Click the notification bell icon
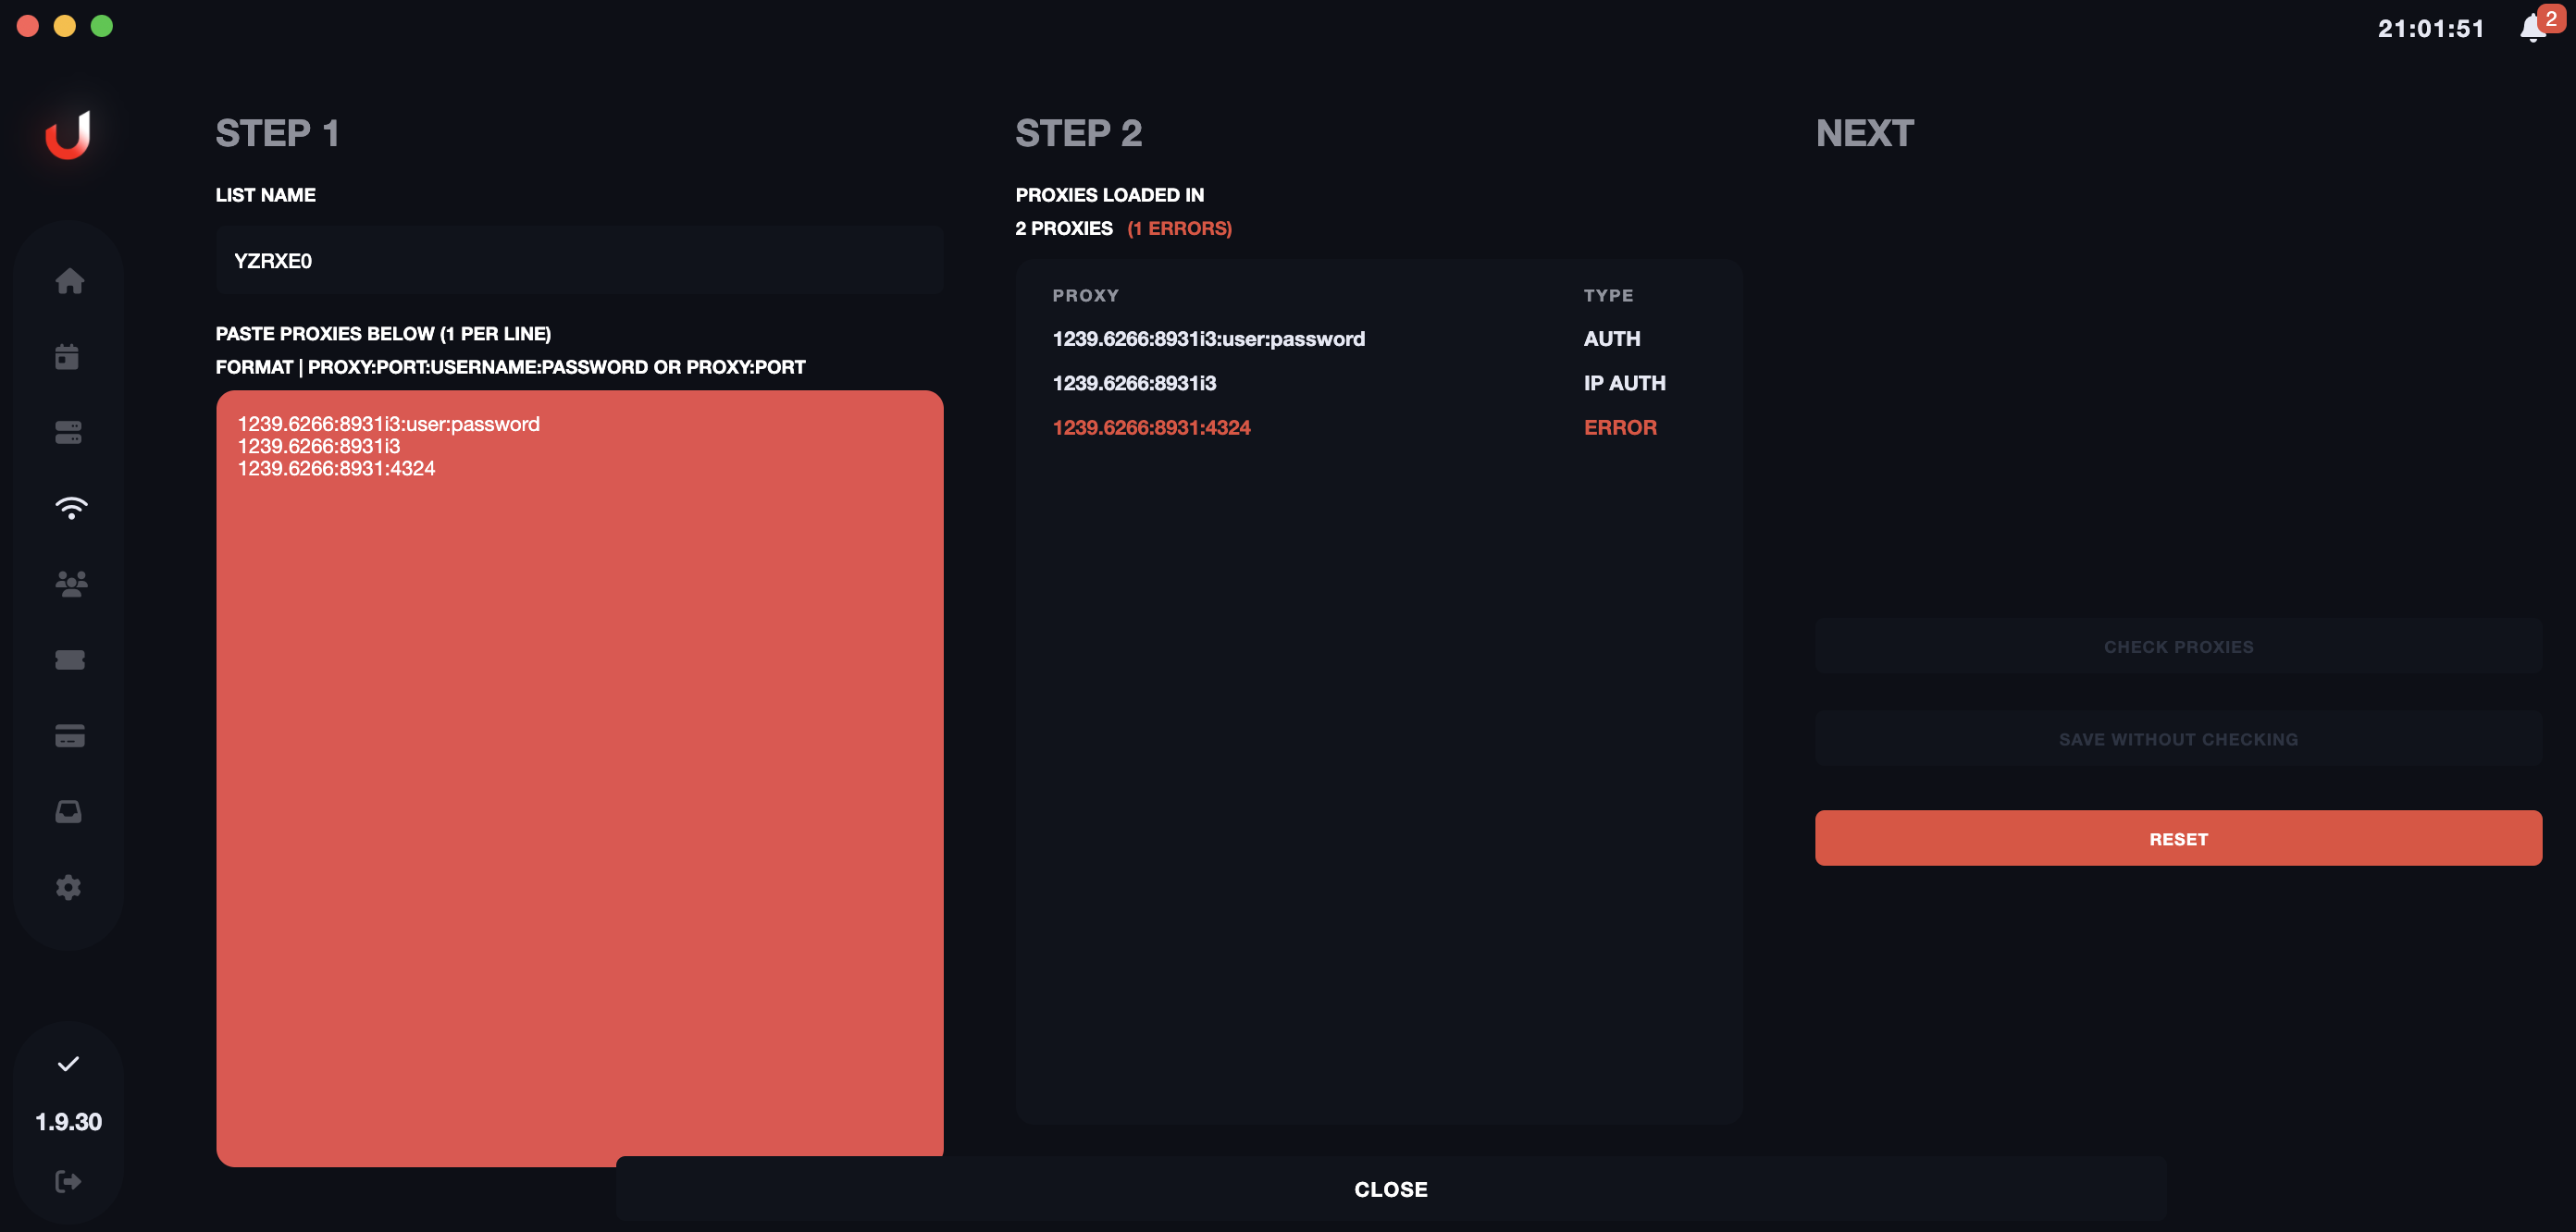Screen dimensions: 2576x1232 (x=2531, y=28)
